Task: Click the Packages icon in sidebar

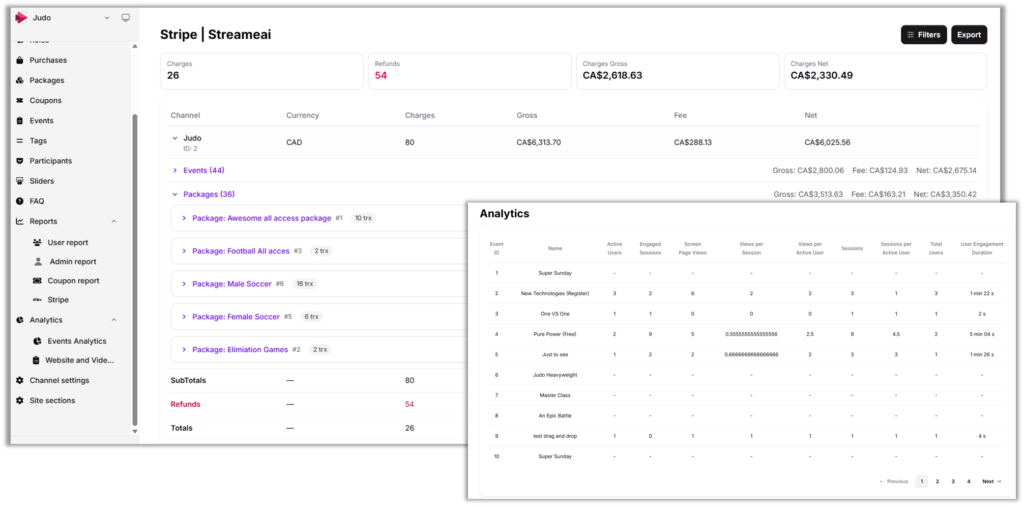Action: (20, 80)
